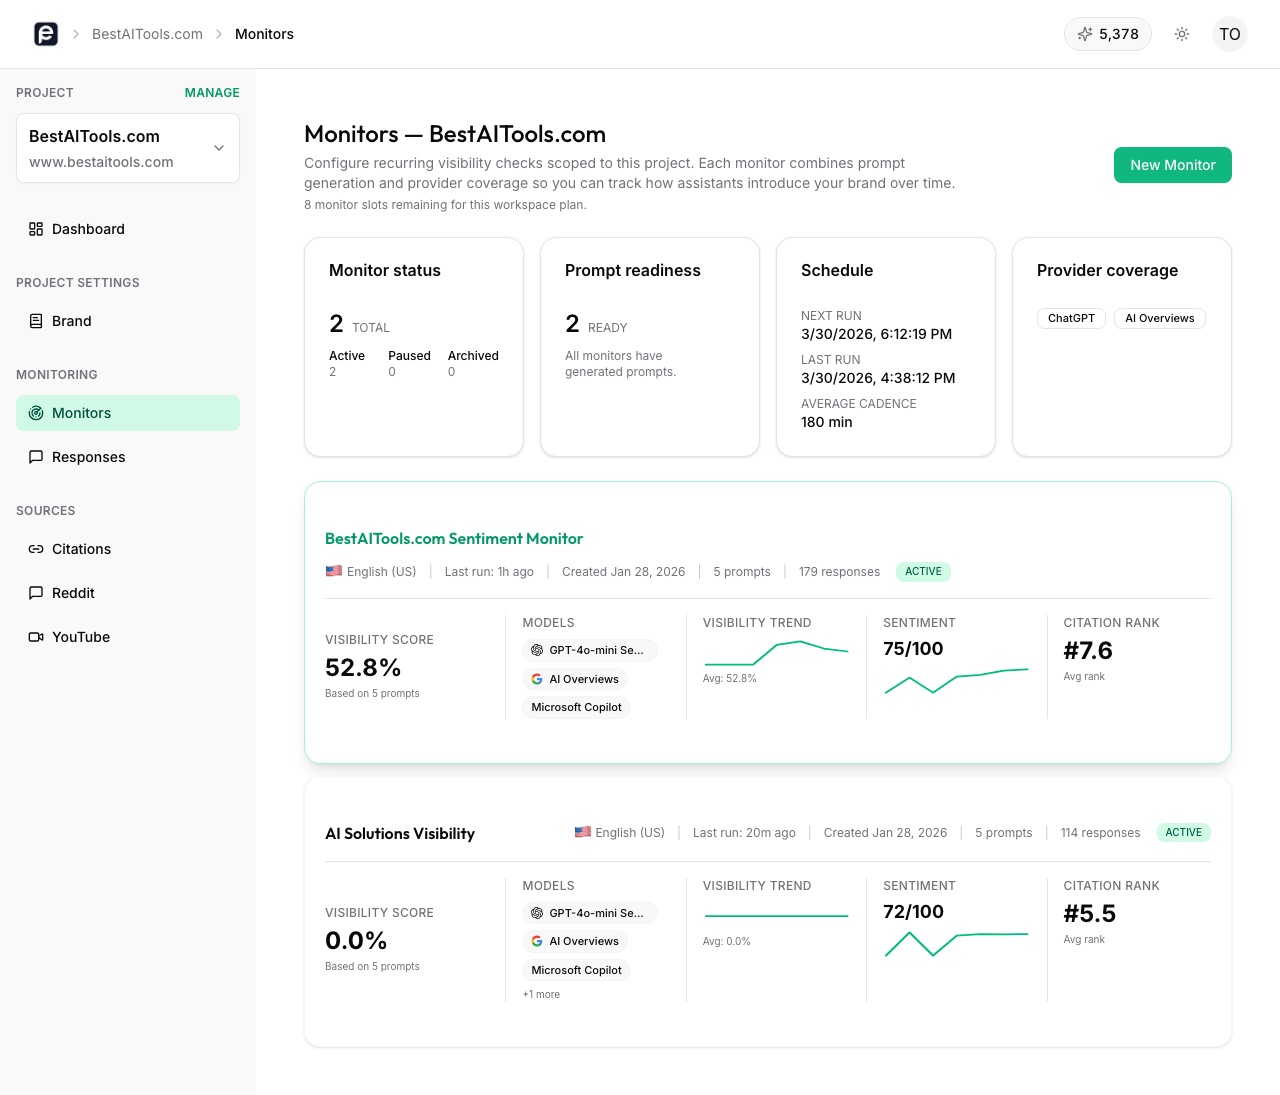Screen dimensions: 1280x1095
Task: Click the Prompt readiness card heading
Action: [x=633, y=270]
